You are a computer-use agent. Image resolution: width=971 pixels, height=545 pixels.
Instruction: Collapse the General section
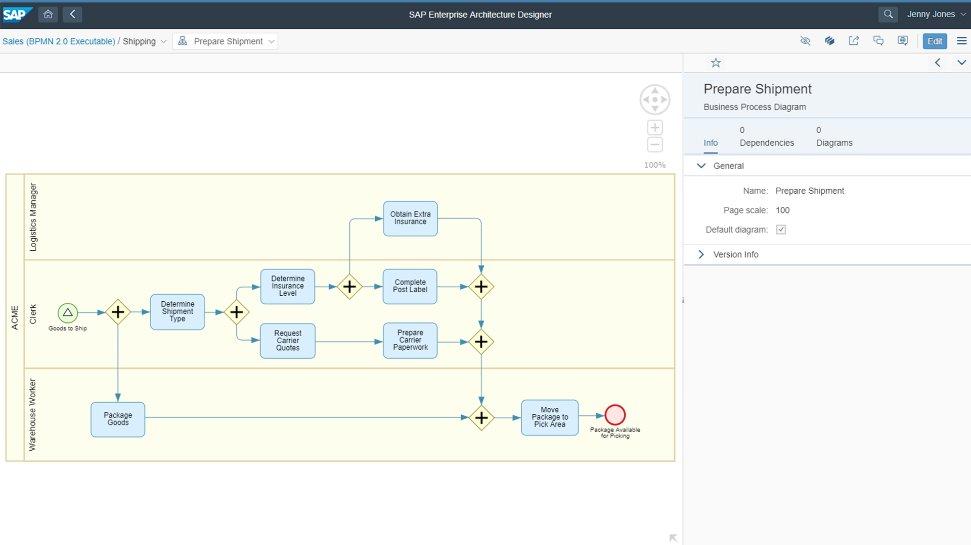(x=701, y=166)
